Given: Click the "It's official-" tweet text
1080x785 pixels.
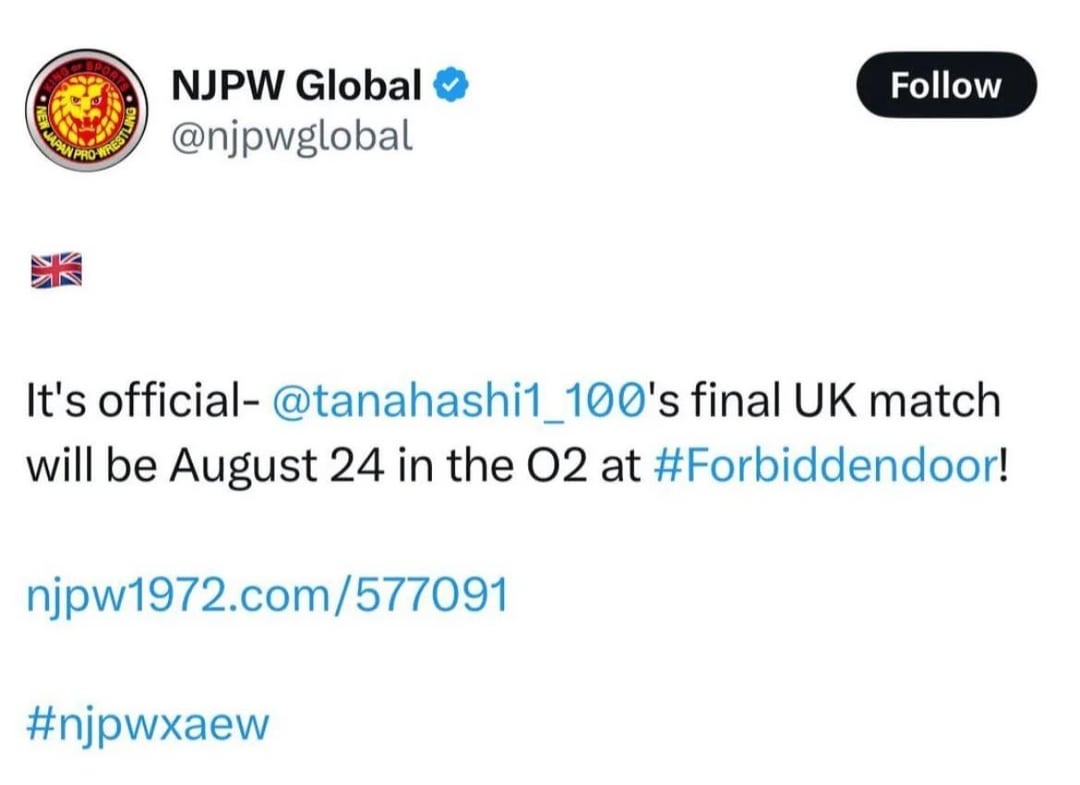Looking at the screenshot, I should click(x=143, y=400).
